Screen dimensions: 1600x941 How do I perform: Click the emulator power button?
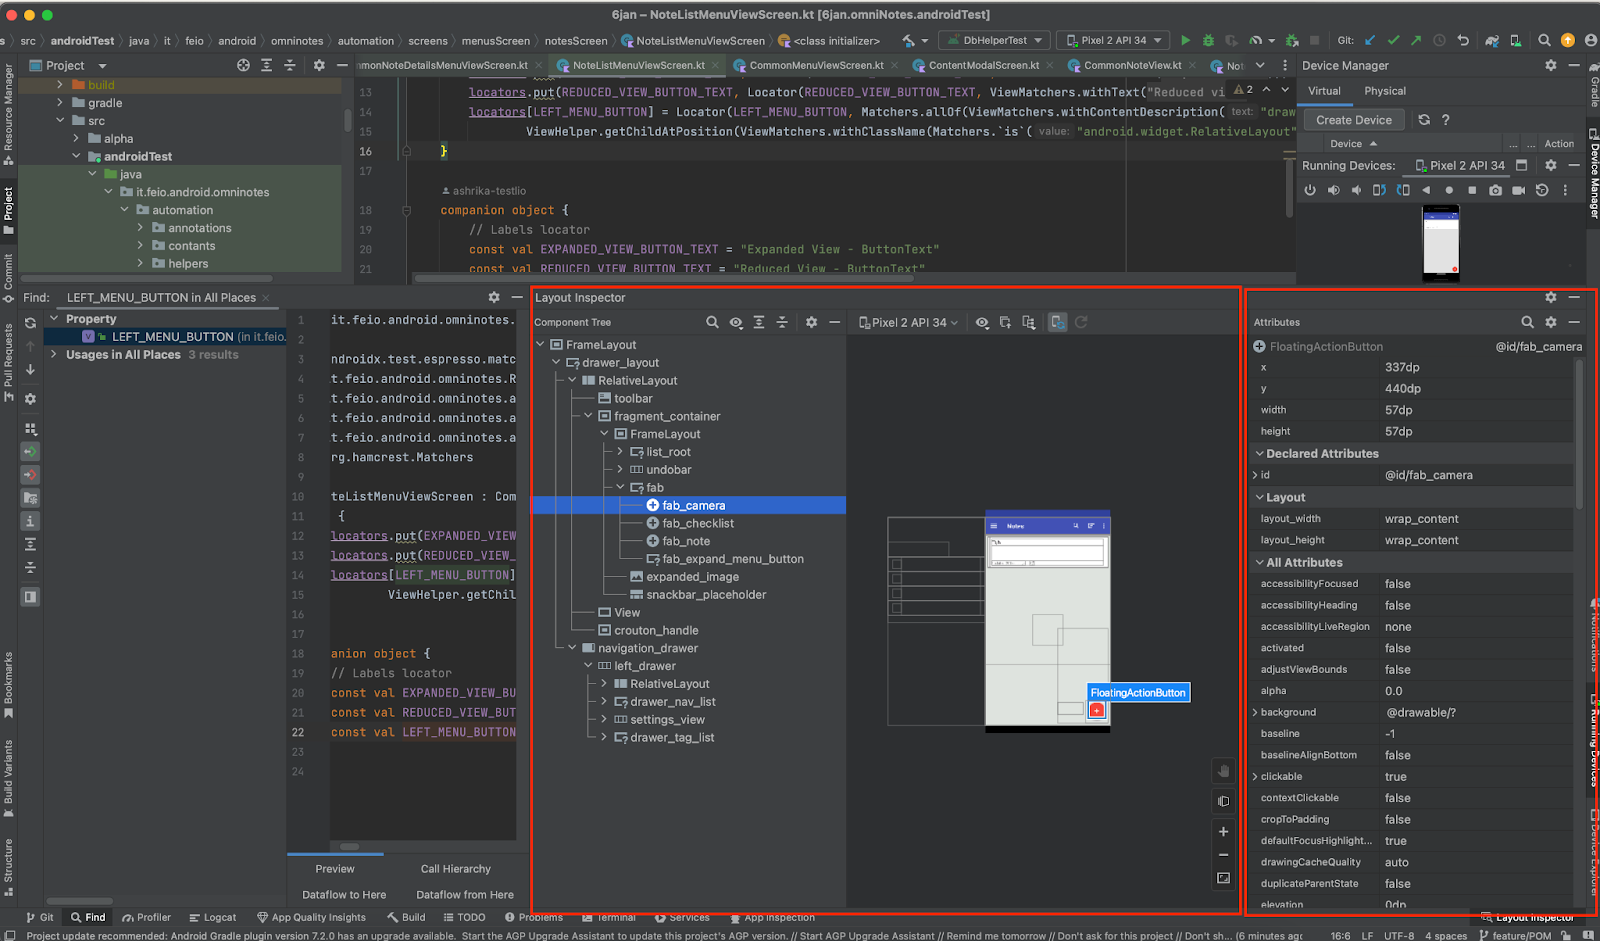coord(1310,190)
